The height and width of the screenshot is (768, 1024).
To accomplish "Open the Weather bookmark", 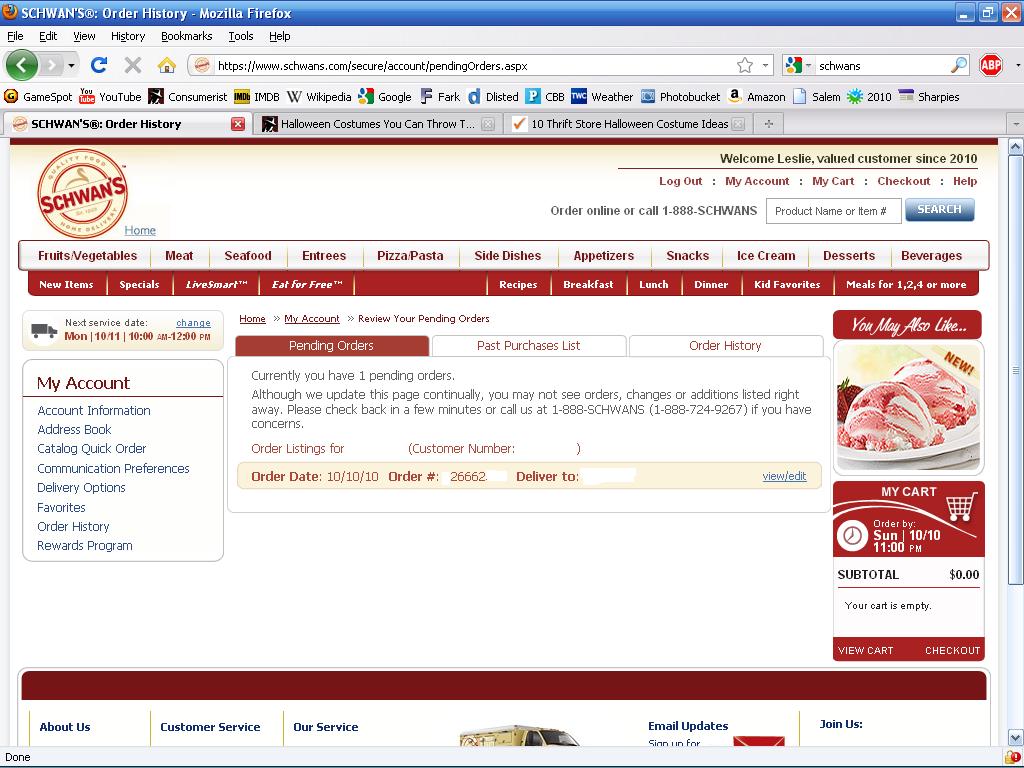I will point(602,97).
